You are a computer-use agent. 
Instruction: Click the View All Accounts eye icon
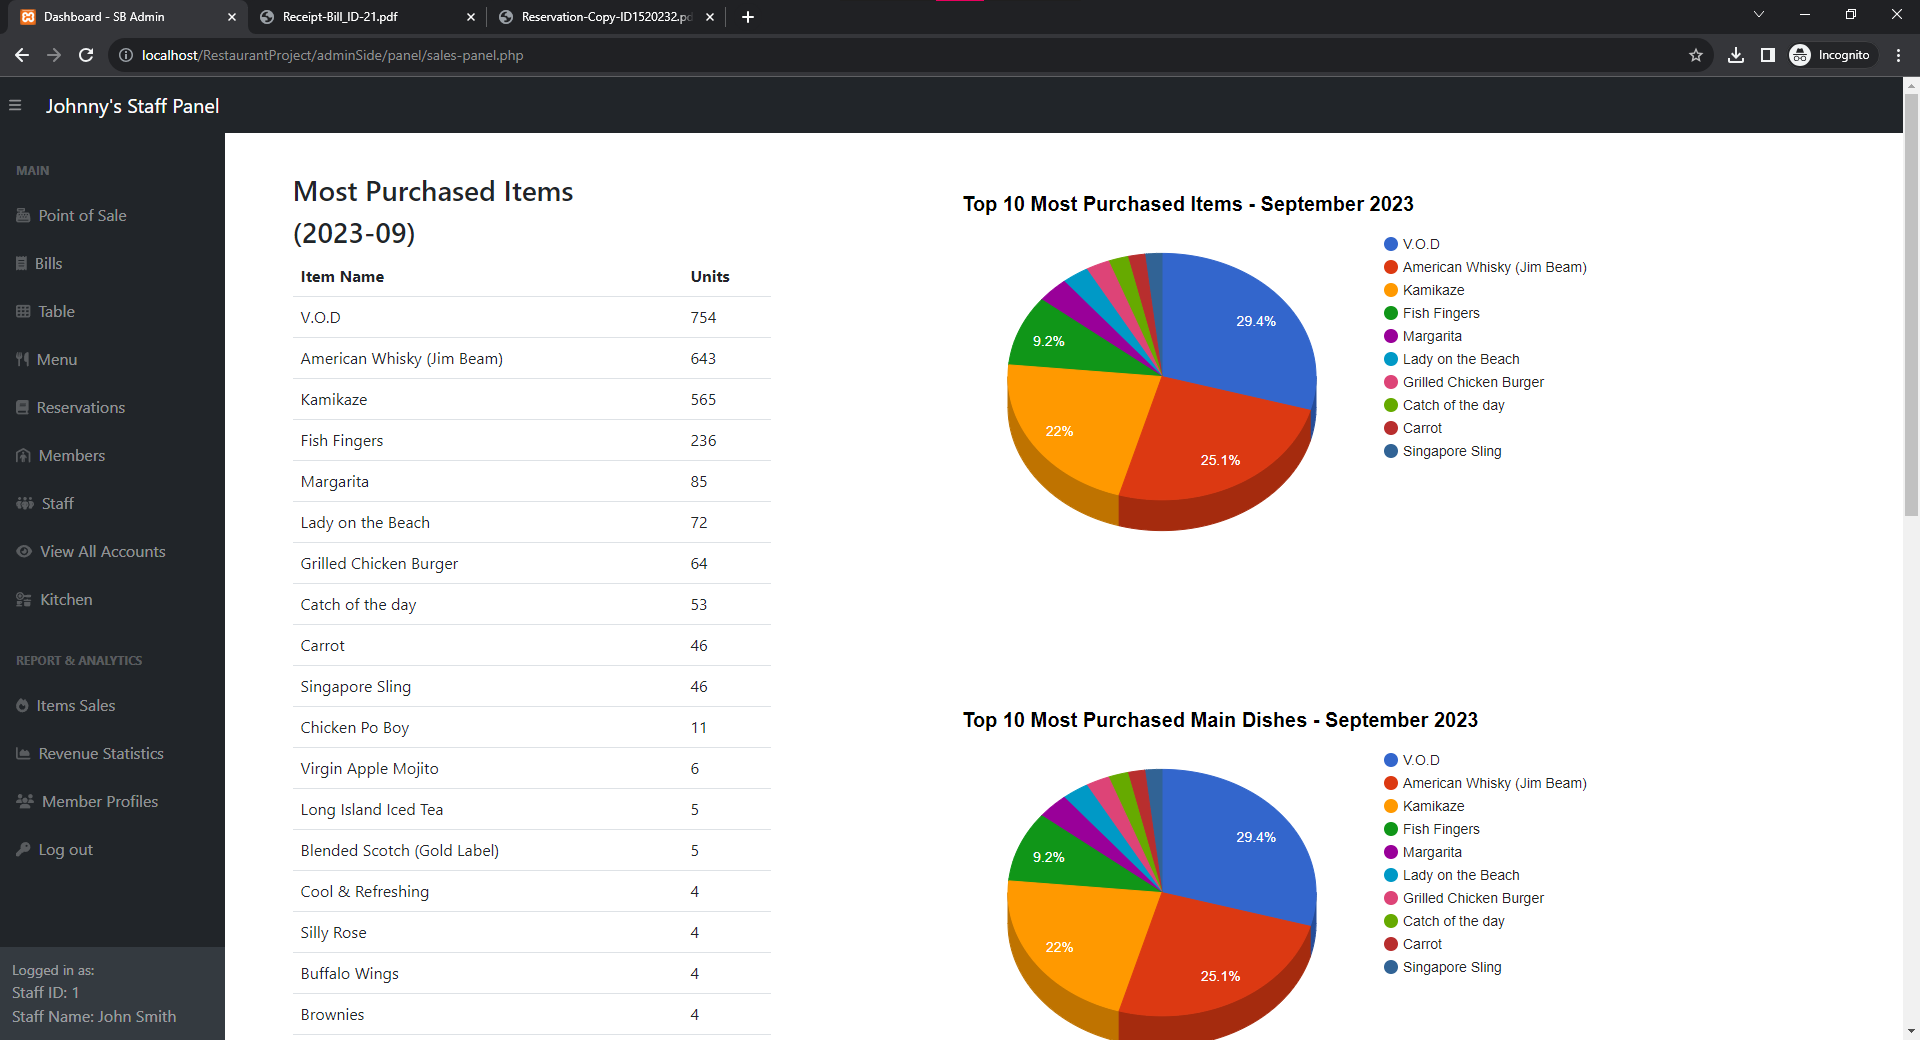(24, 551)
